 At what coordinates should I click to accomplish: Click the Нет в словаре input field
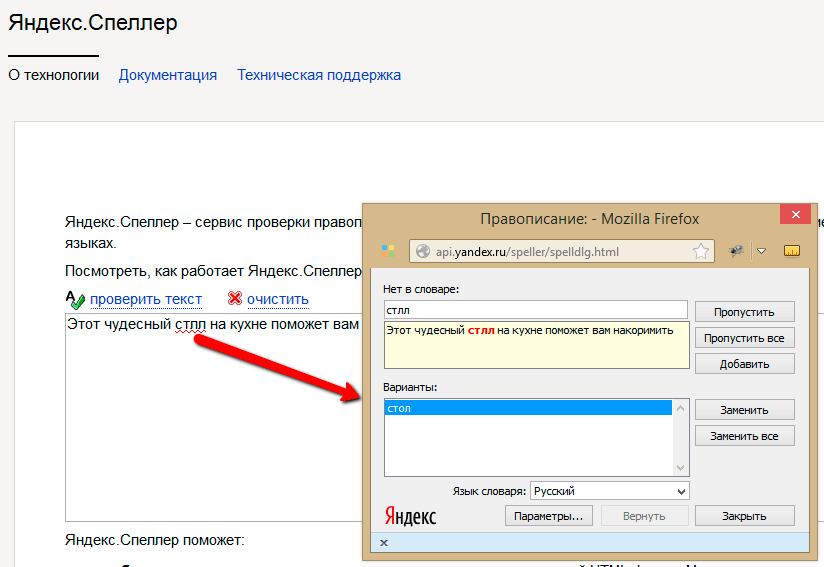(535, 310)
